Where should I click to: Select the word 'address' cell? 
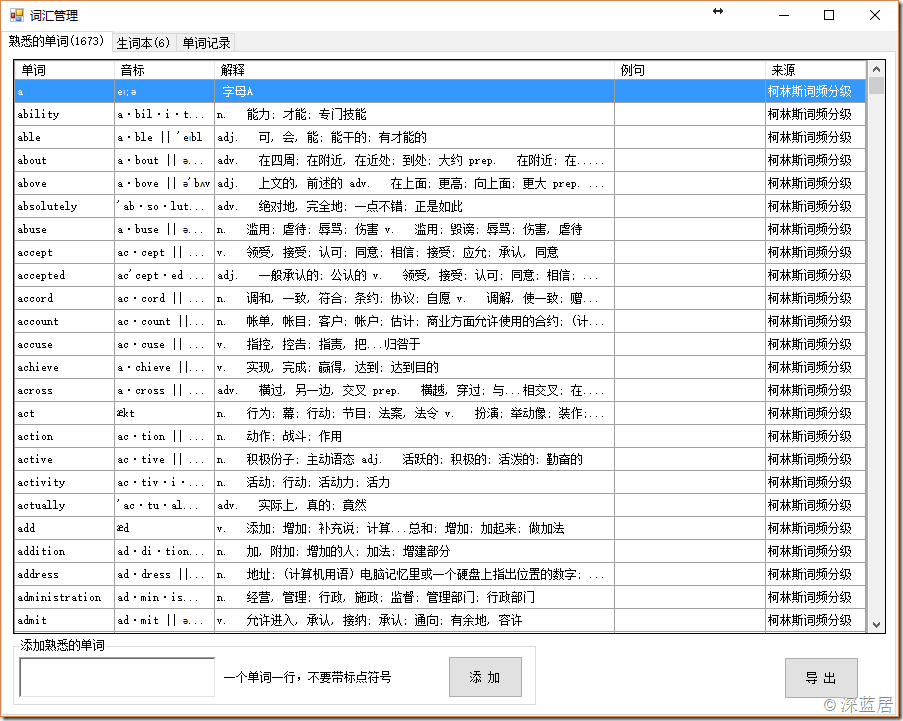click(x=64, y=575)
